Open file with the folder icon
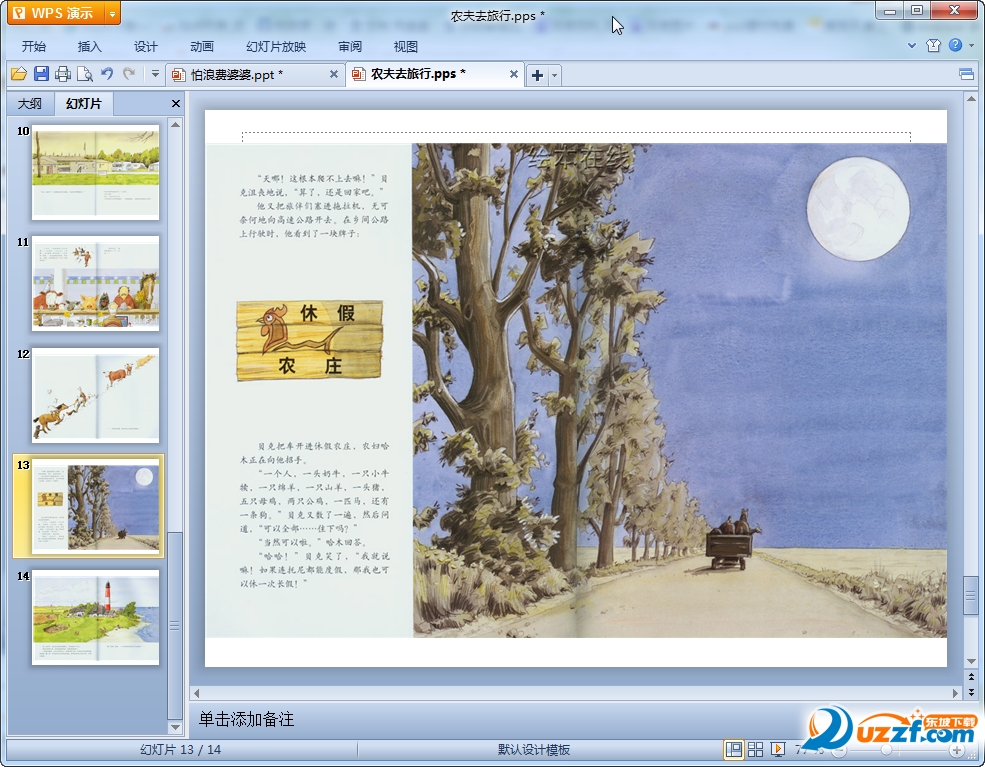 pyautogui.click(x=19, y=74)
